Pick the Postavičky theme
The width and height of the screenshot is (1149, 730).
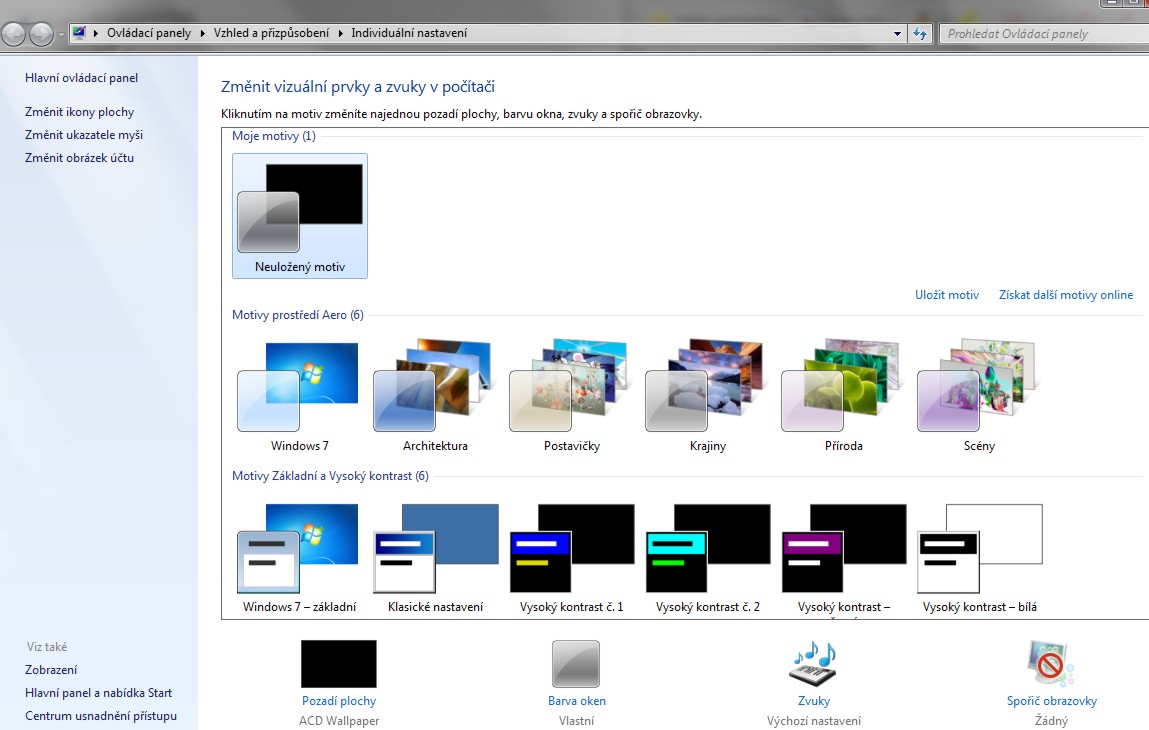571,395
